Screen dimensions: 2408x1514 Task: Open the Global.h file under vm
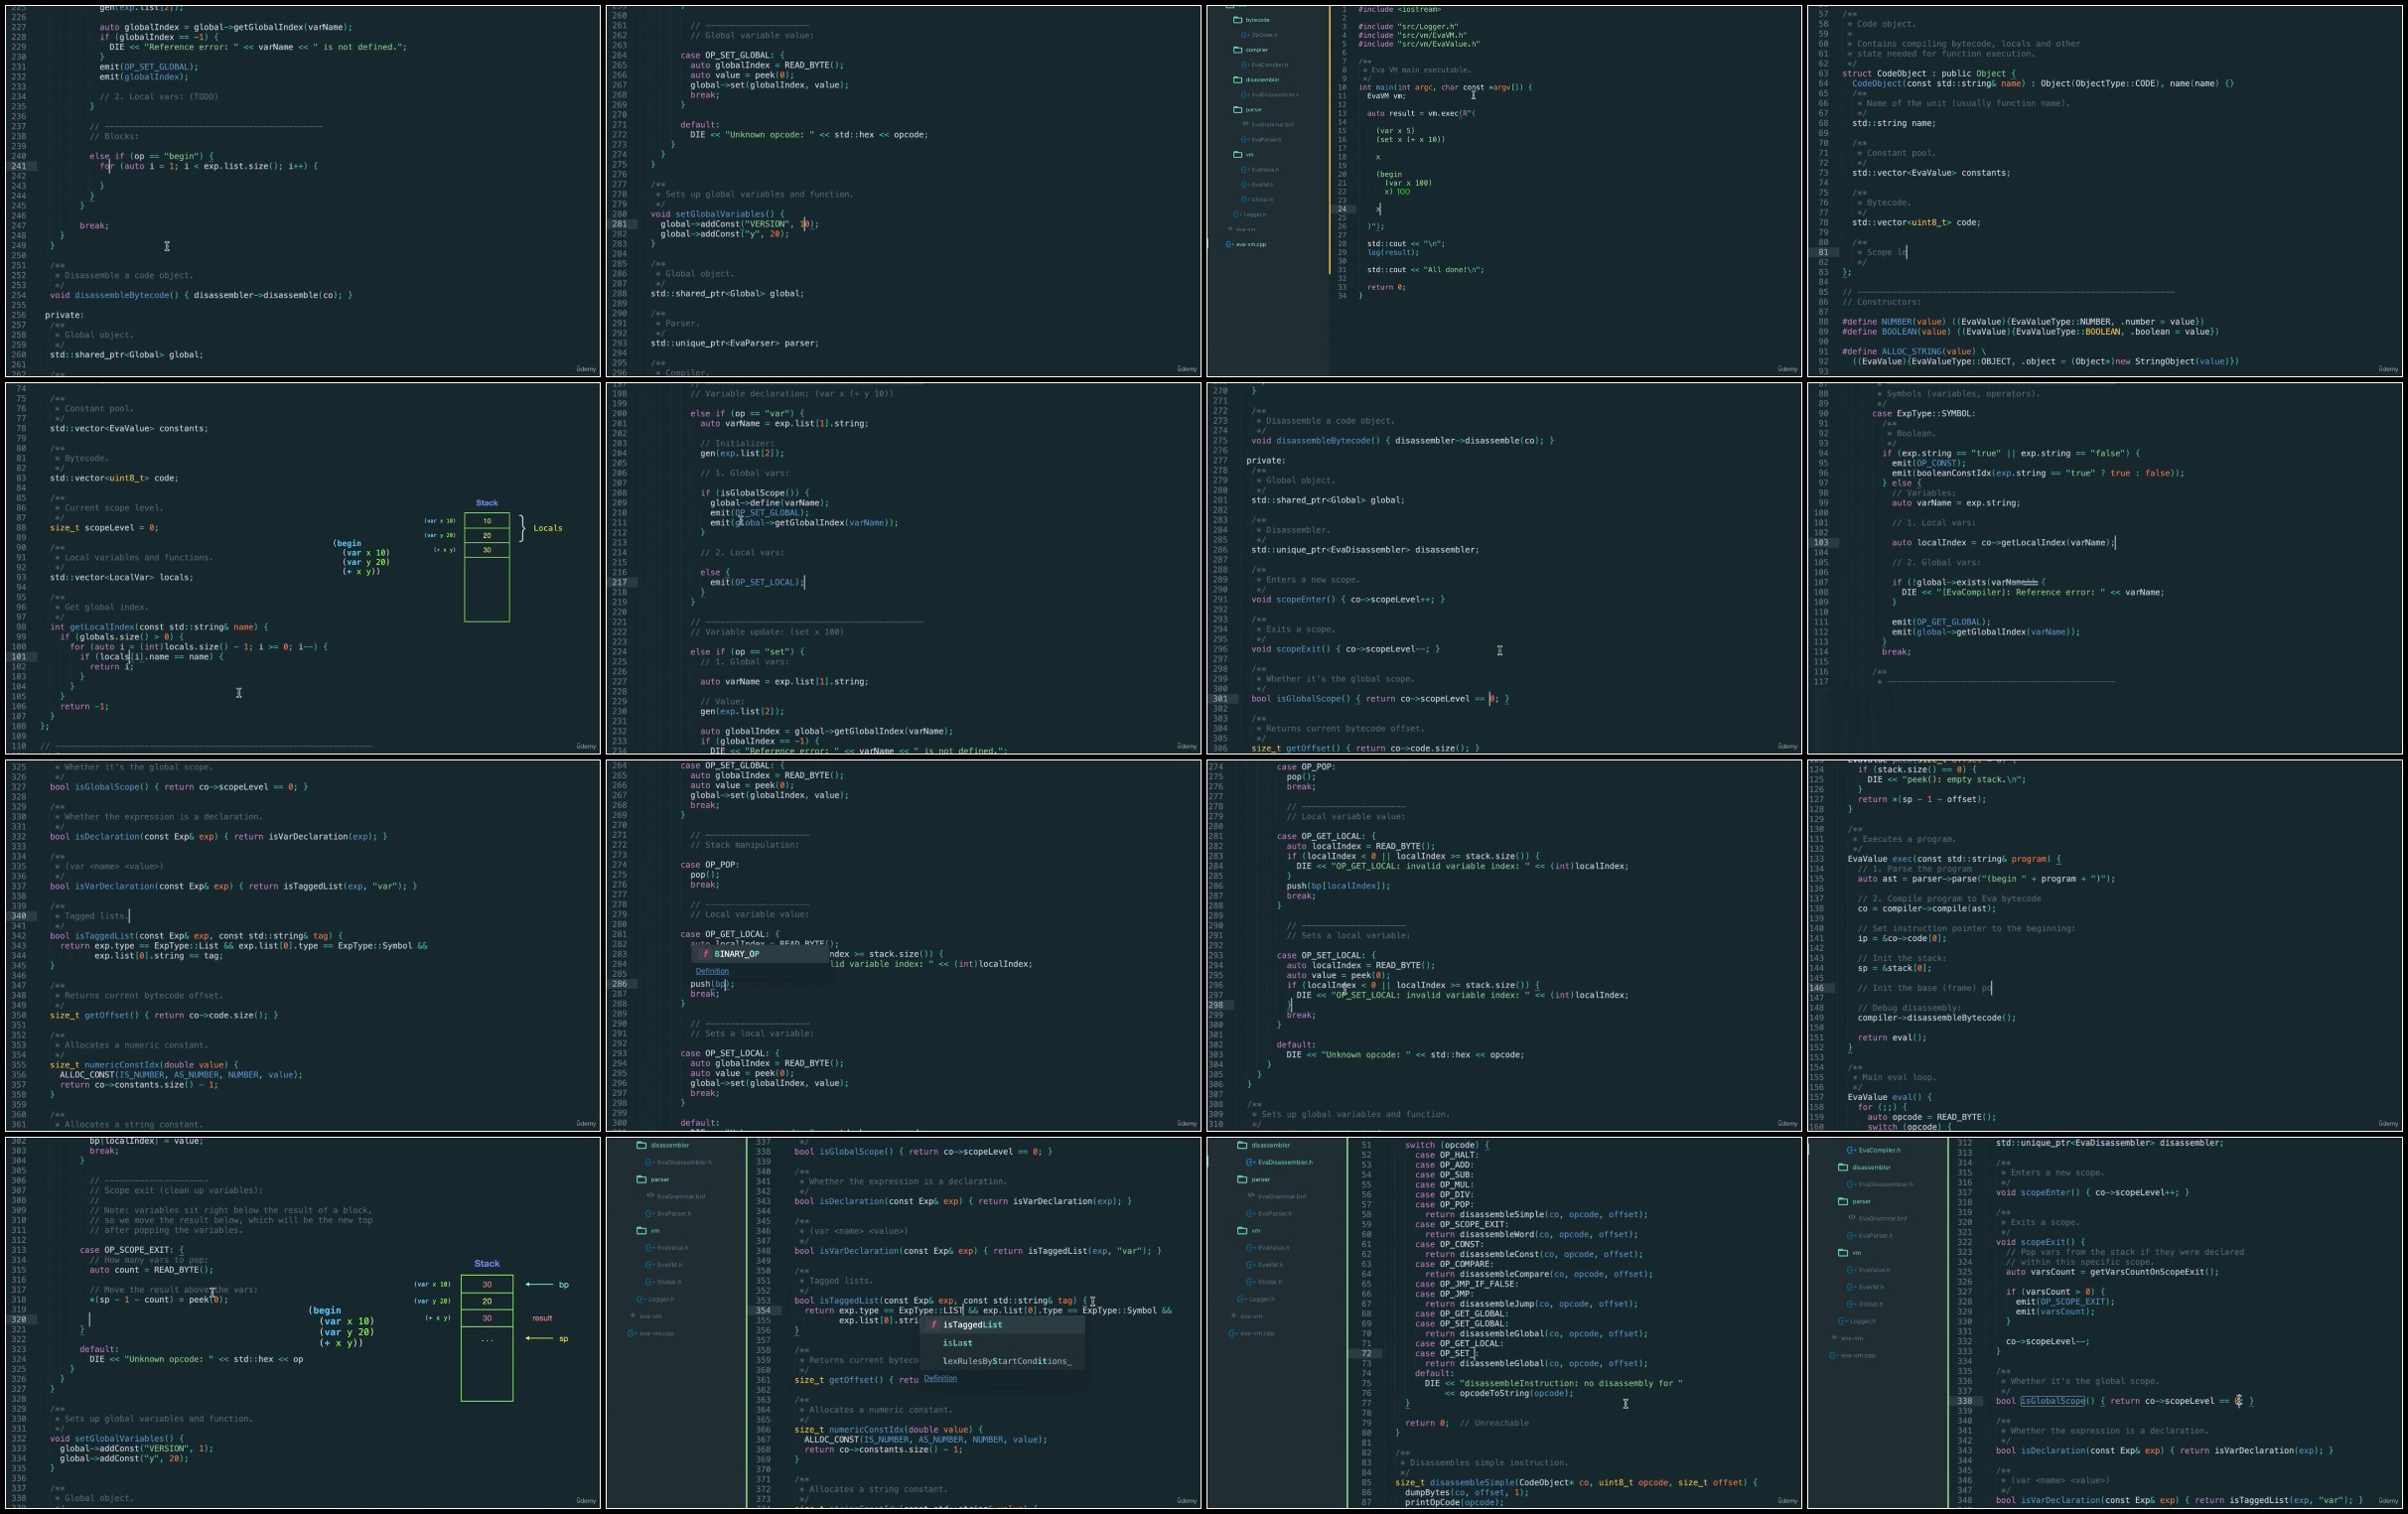[x=1262, y=199]
